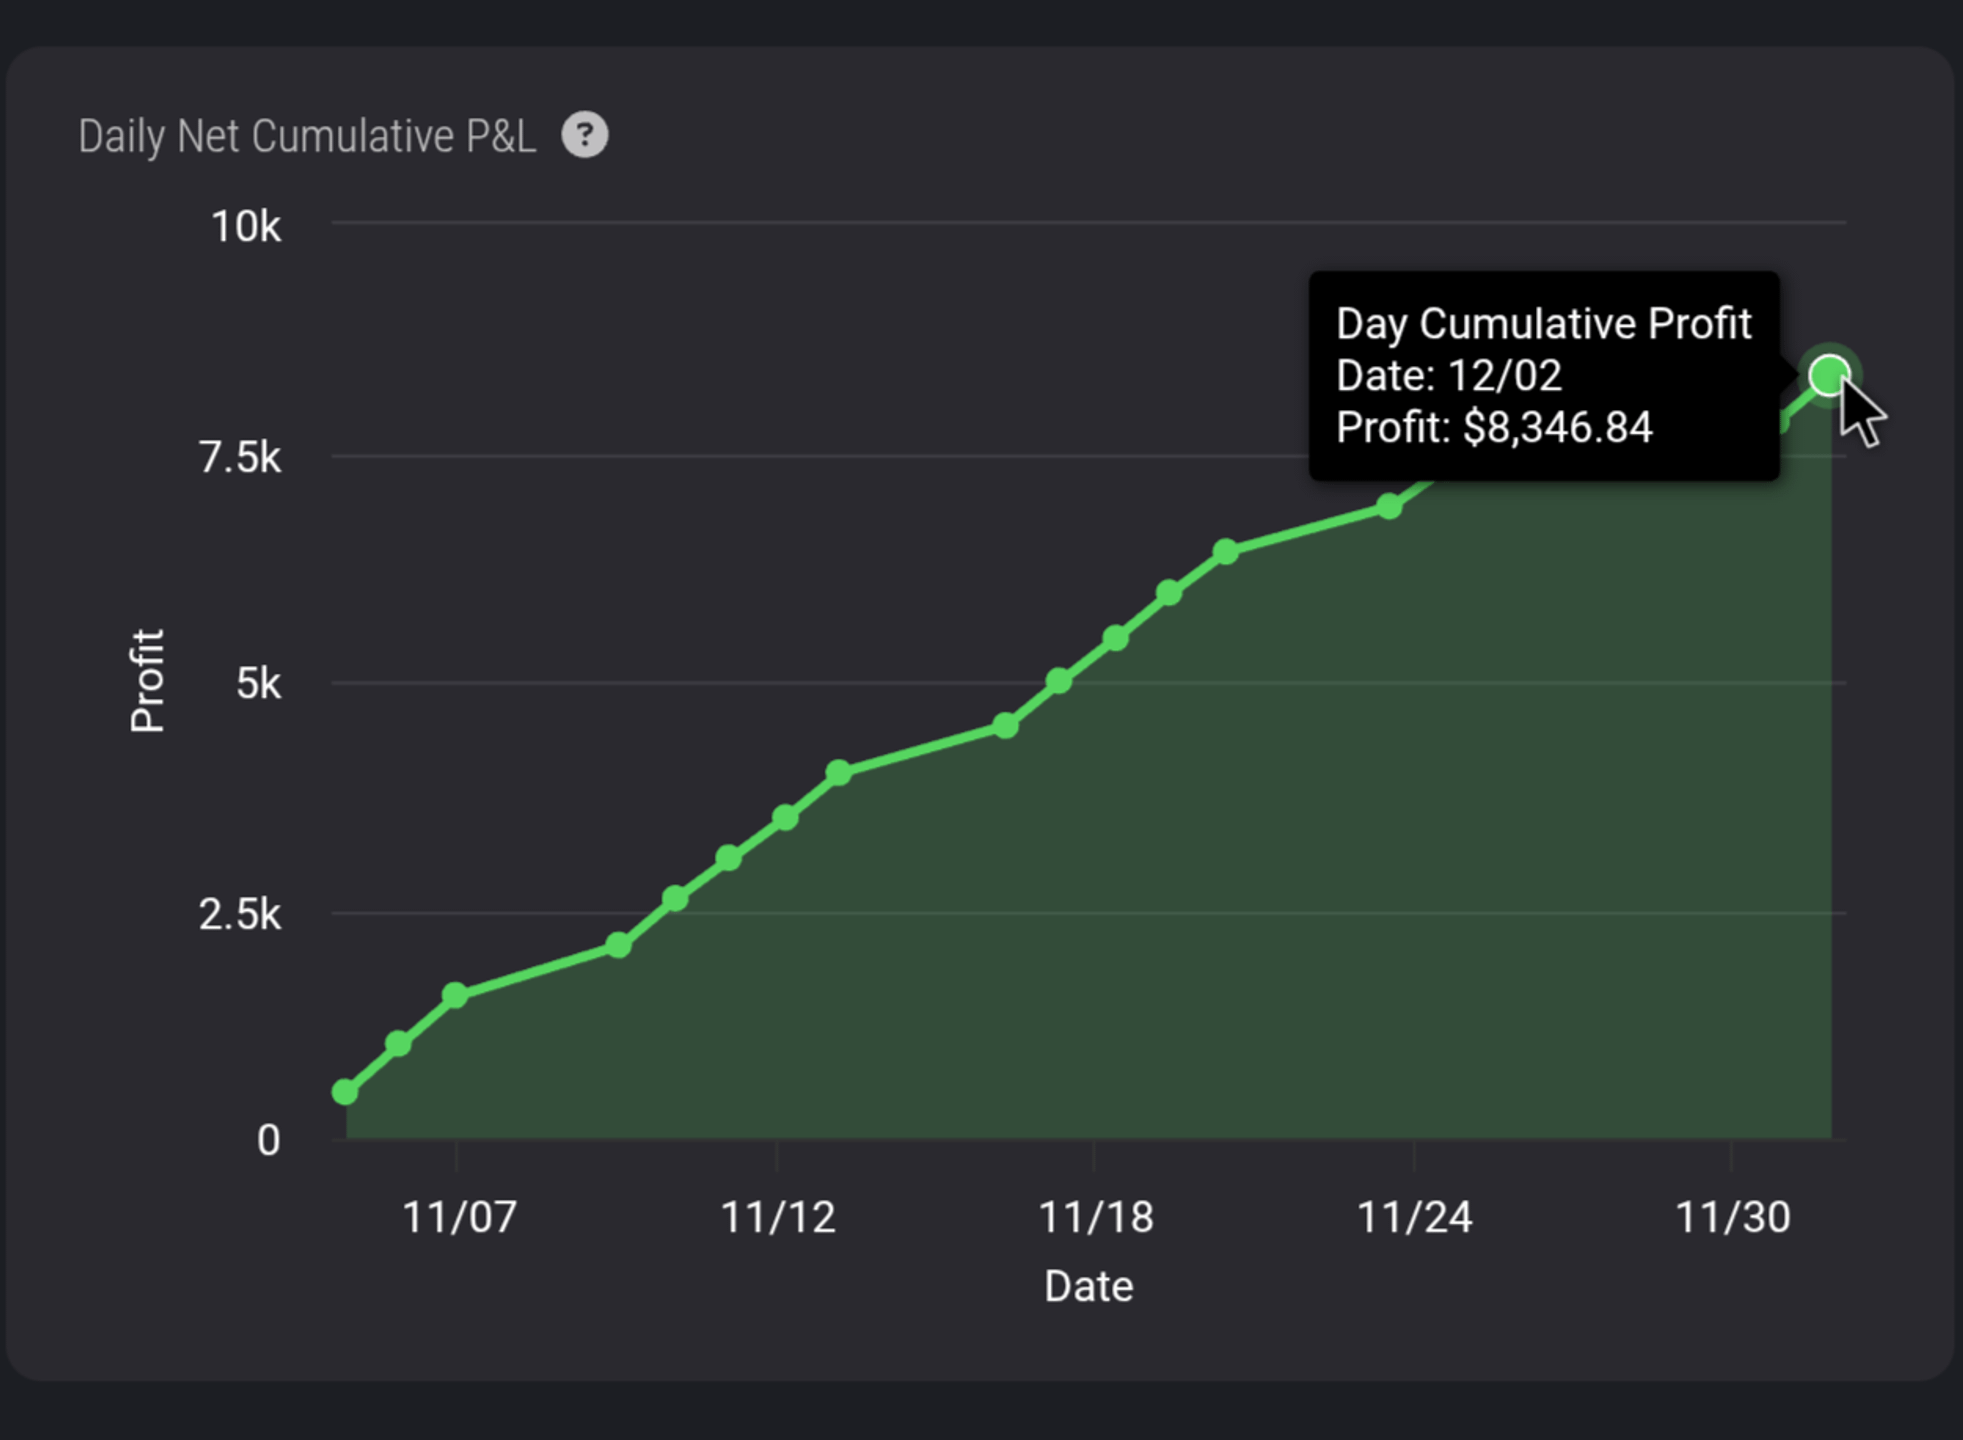
Task: Click the 'Date: 12/02' tooltip line
Action: coord(1448,376)
